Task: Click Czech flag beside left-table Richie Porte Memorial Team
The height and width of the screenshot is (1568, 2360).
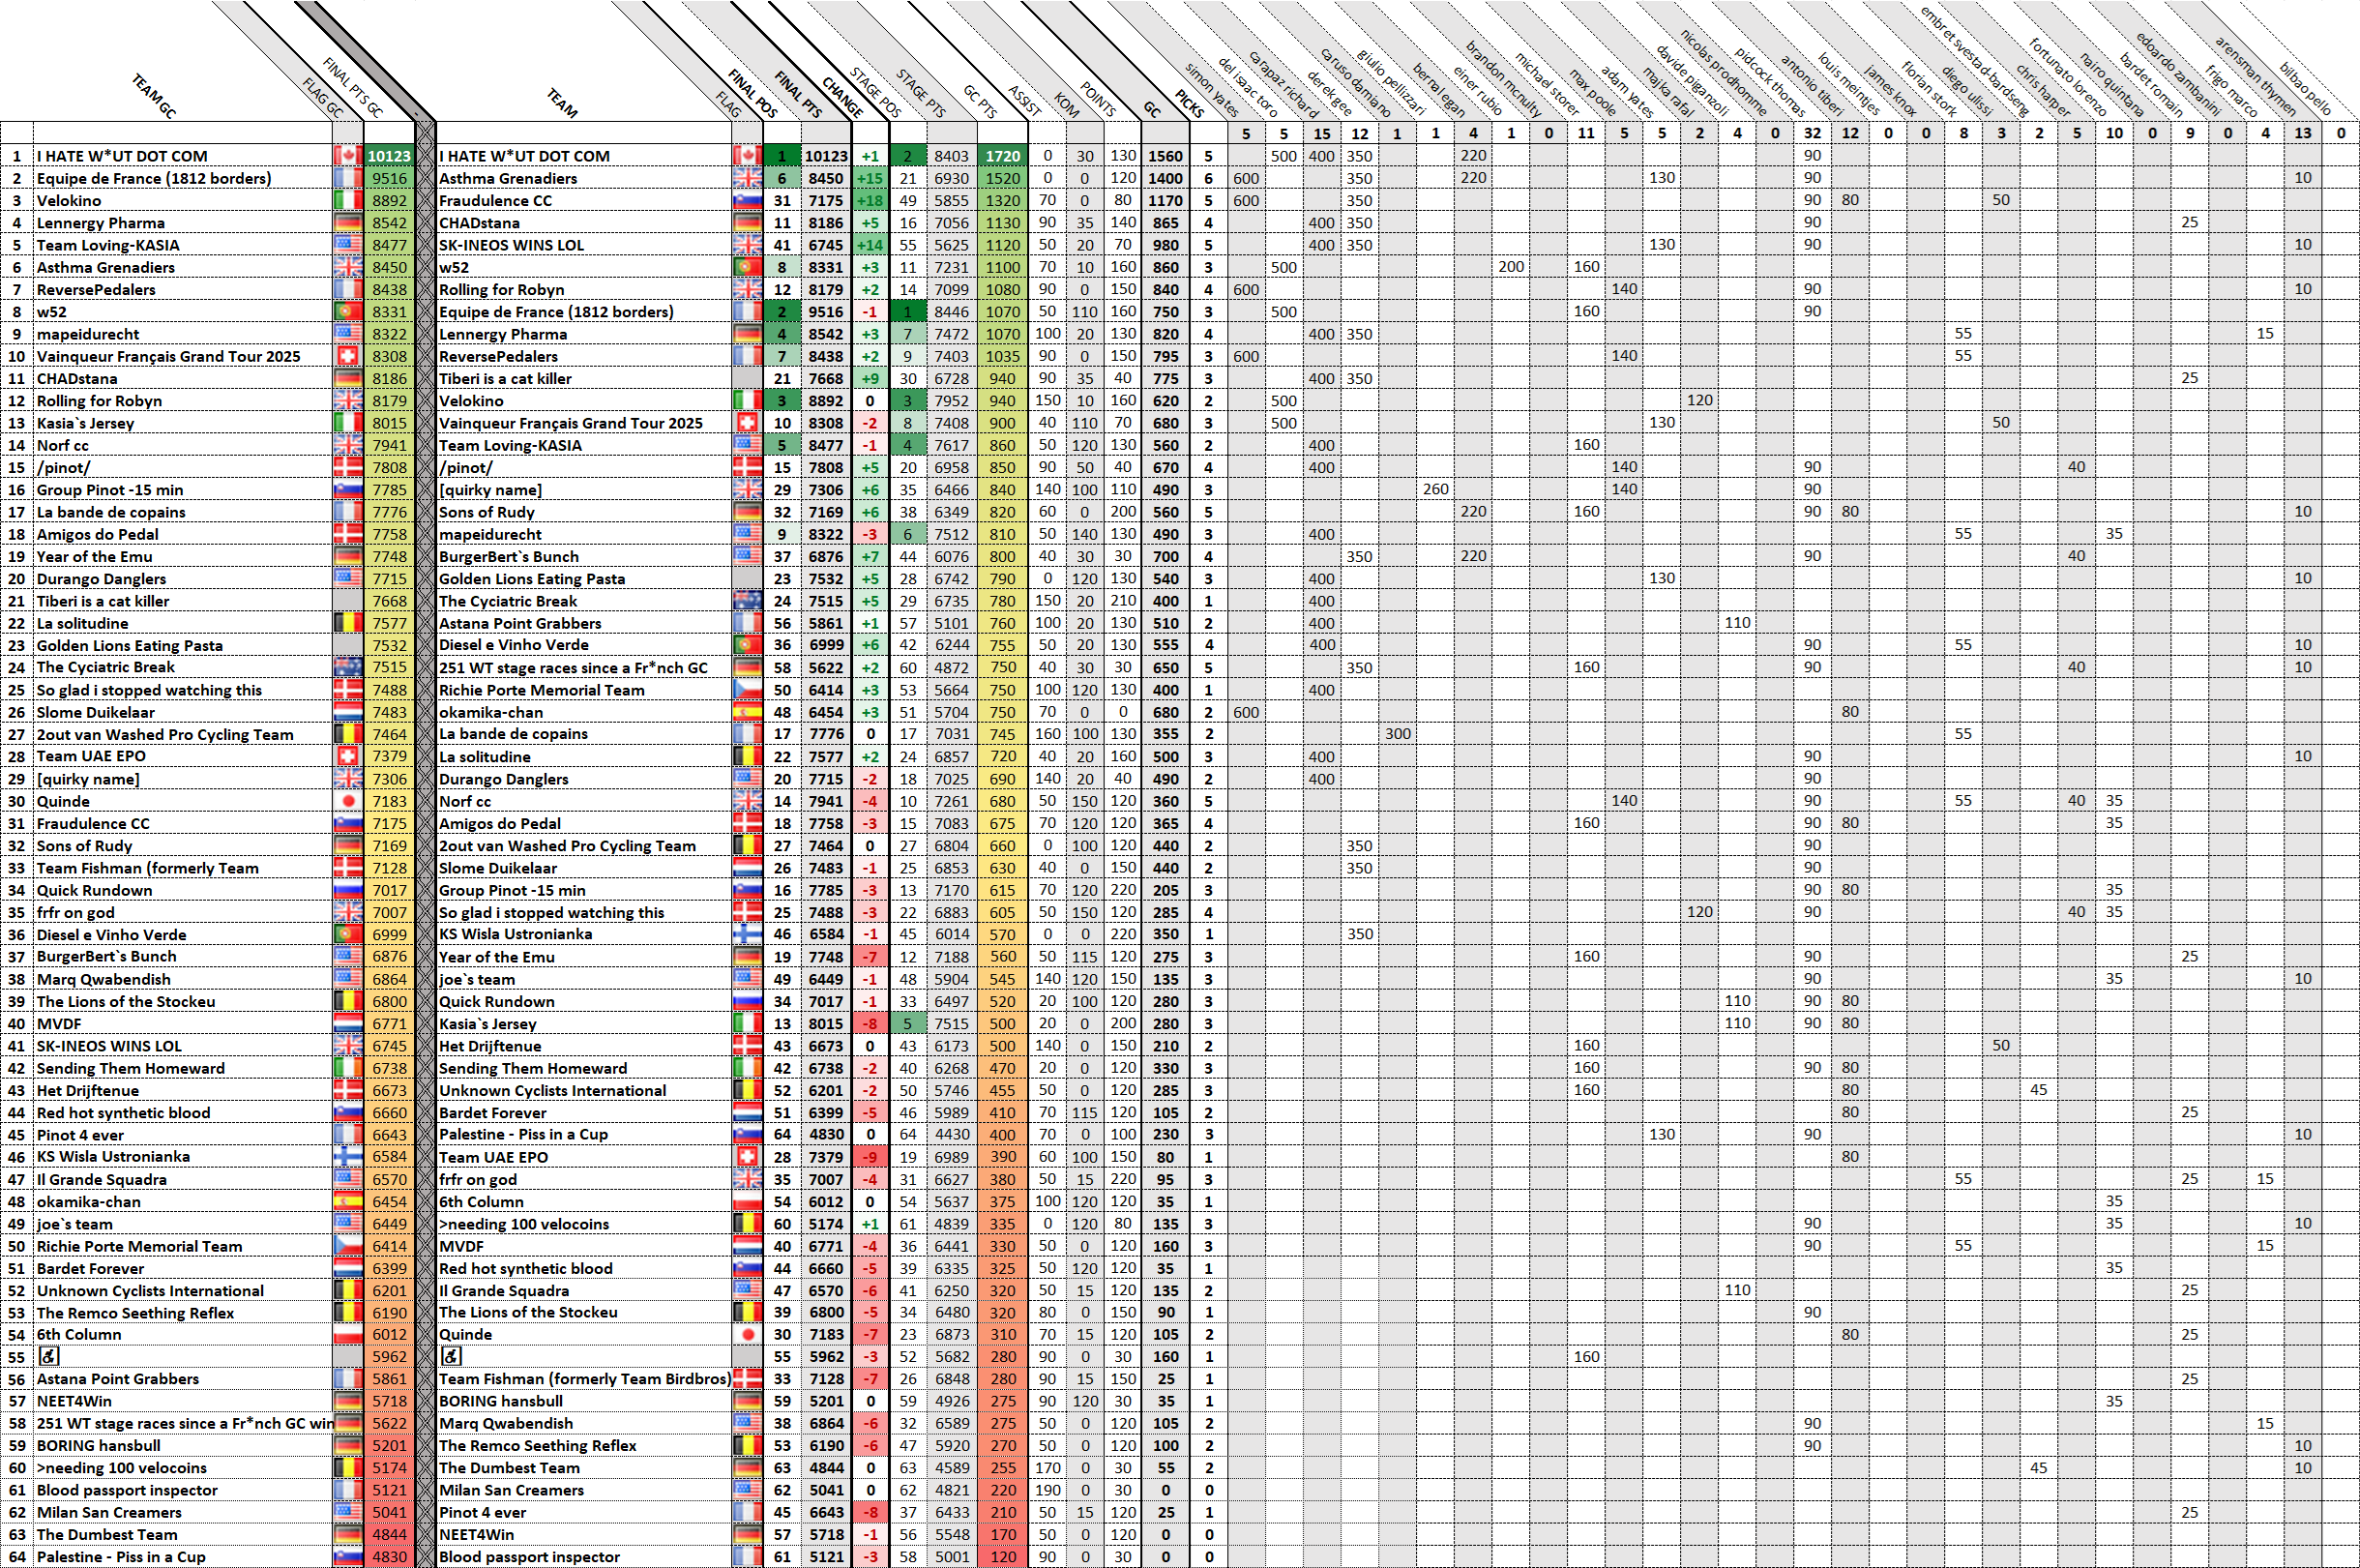Action: [x=347, y=1246]
